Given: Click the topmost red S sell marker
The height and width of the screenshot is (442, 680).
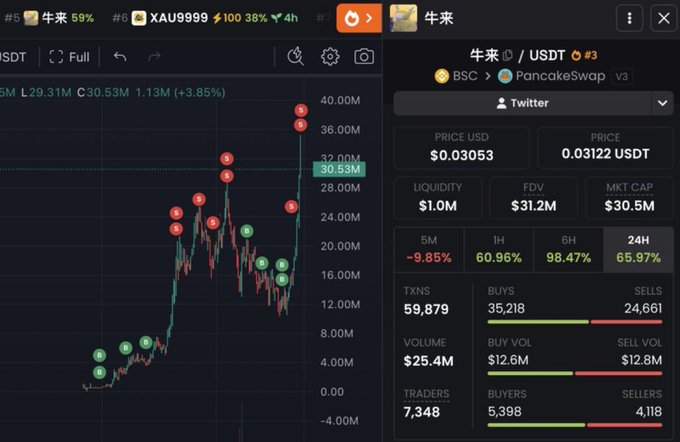Looking at the screenshot, I should [301, 110].
